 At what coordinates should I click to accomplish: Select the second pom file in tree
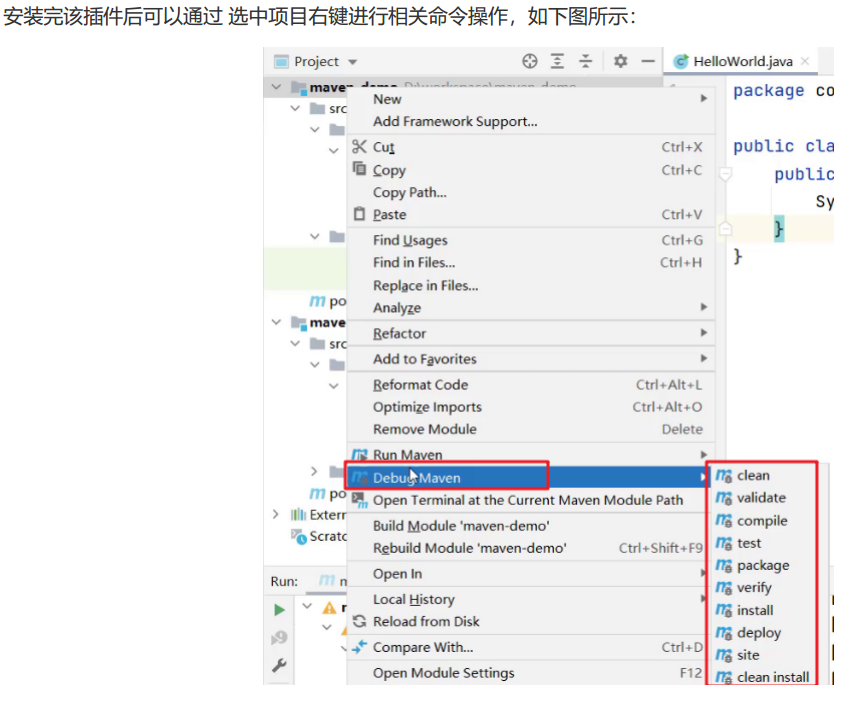pyautogui.click(x=328, y=494)
